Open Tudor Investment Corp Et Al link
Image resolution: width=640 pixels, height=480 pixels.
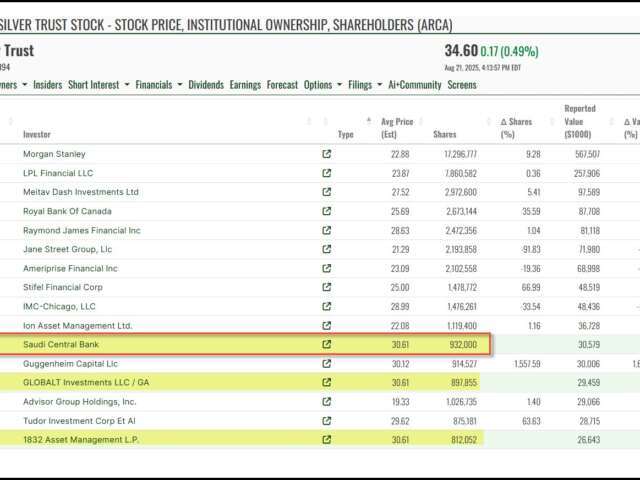coord(79,420)
